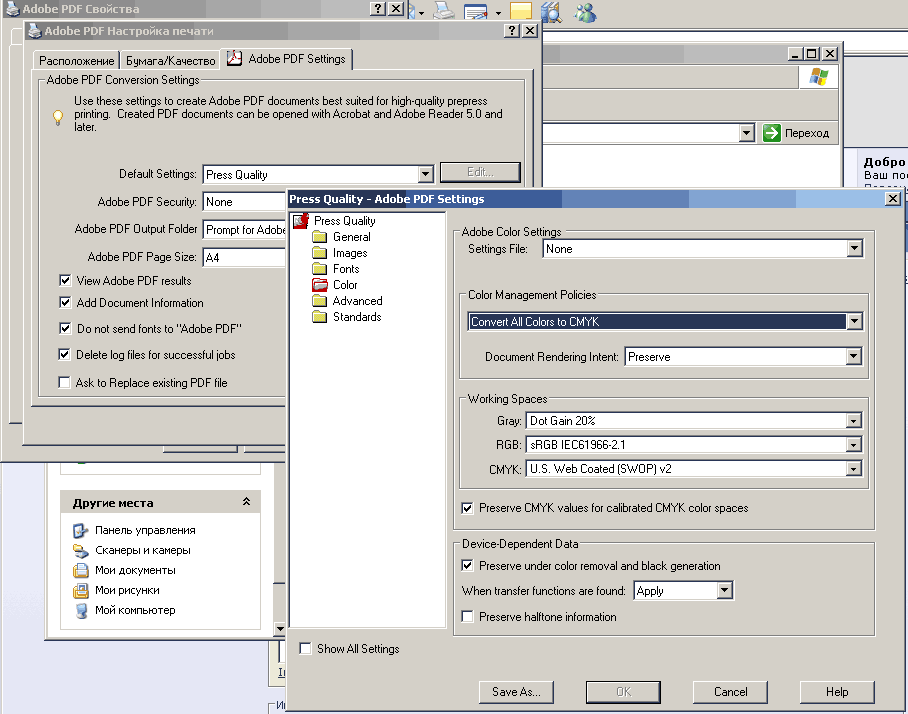
Task: Open the Advanced folder in the settings tree
Action: (x=320, y=301)
